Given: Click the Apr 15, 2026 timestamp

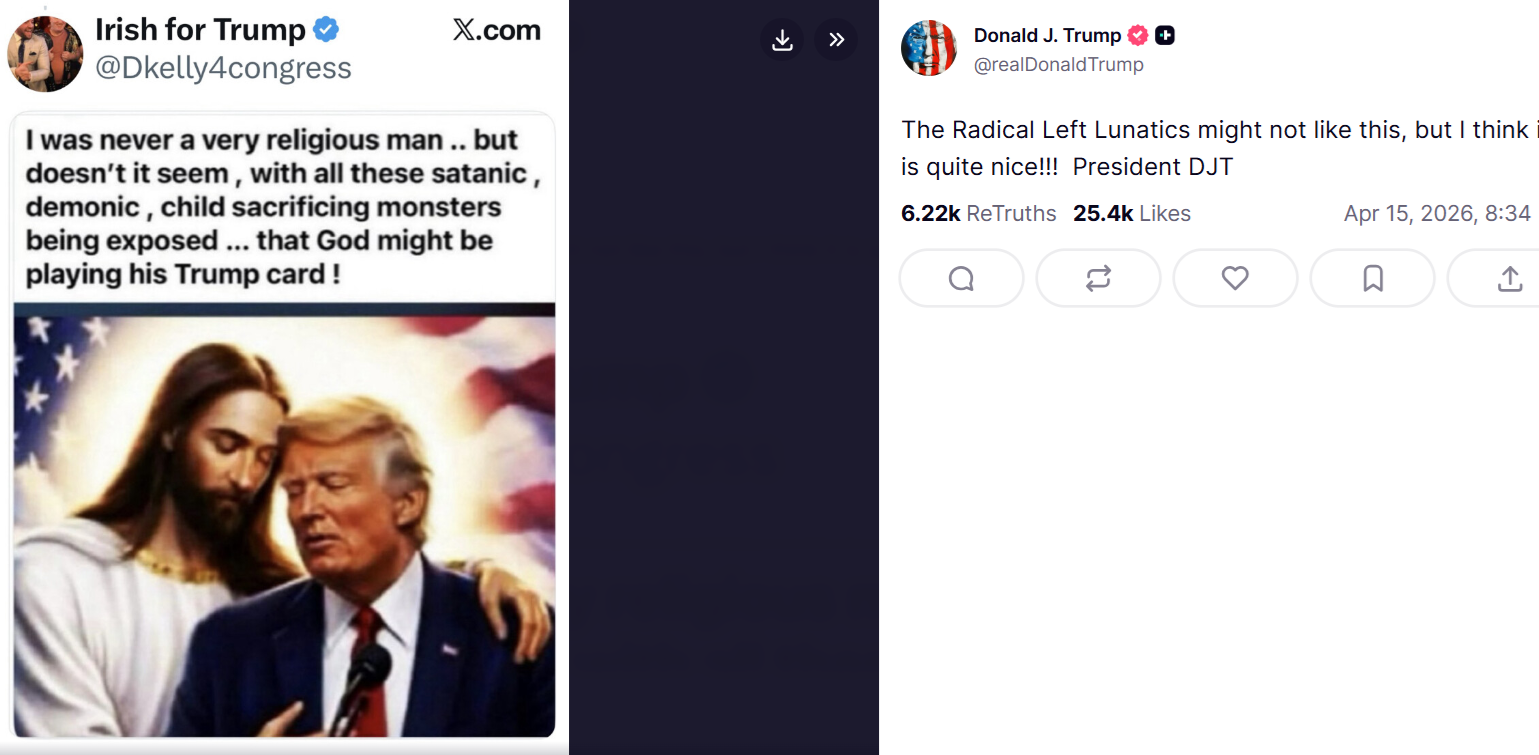Looking at the screenshot, I should point(1436,213).
